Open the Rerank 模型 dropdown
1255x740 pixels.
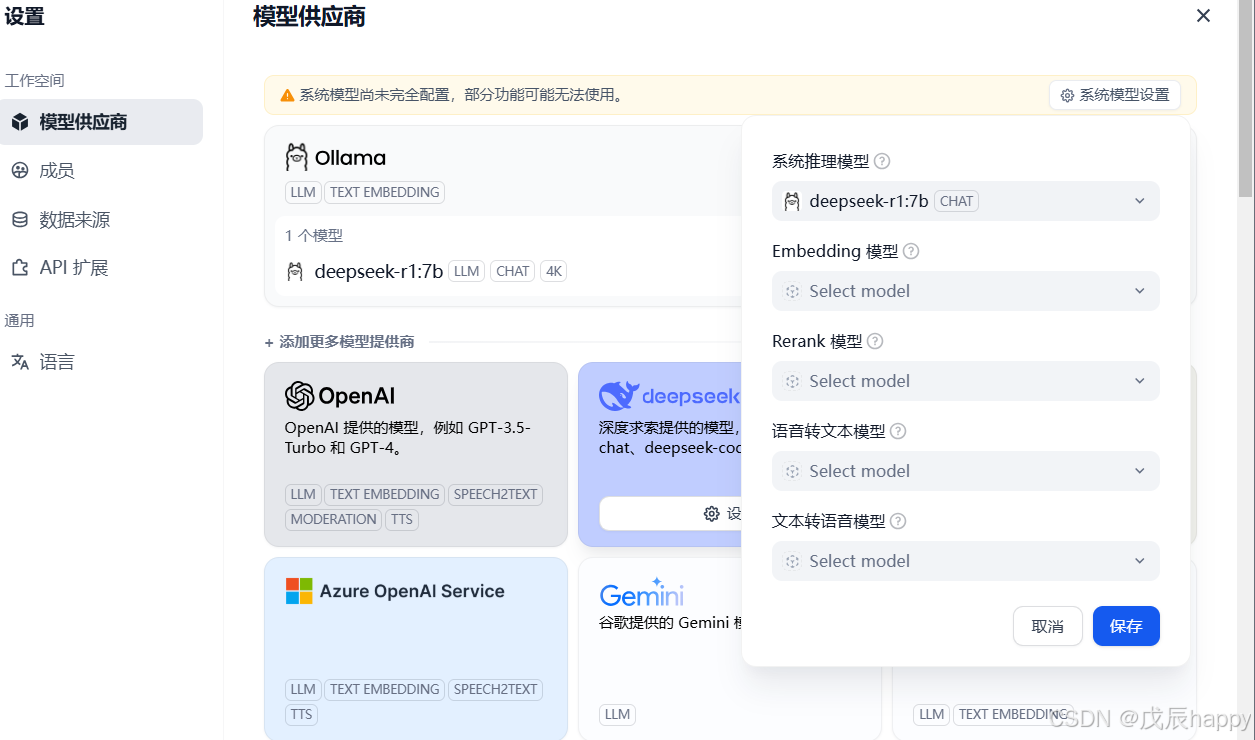(x=966, y=381)
